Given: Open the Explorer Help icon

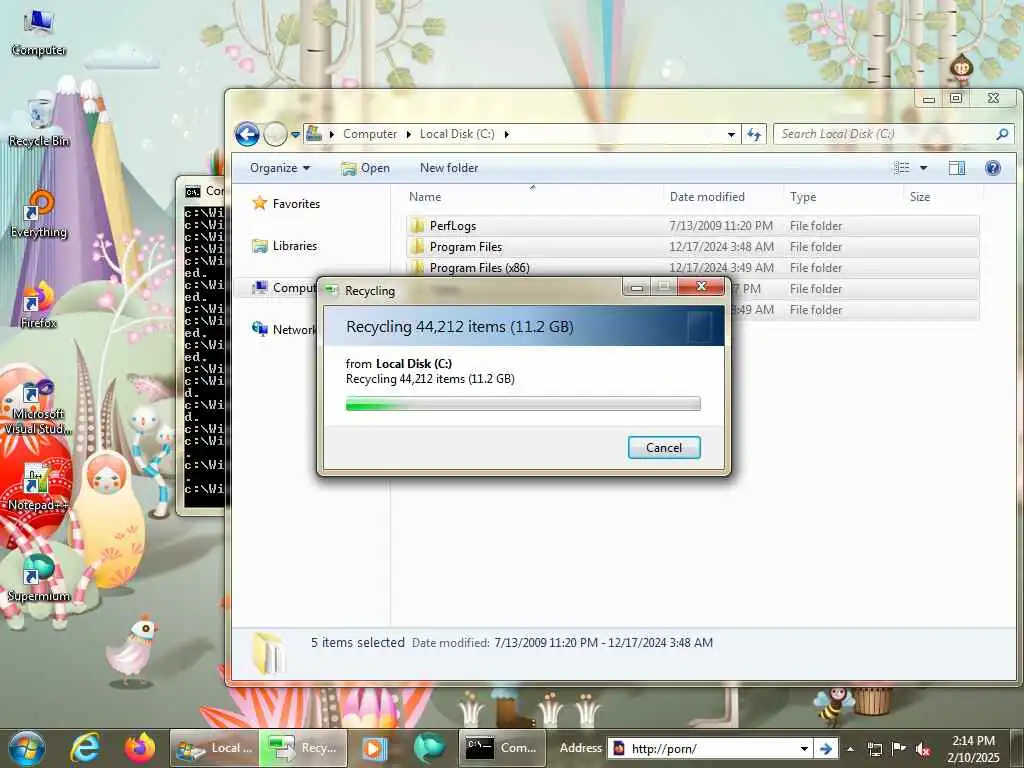Looking at the screenshot, I should pyautogui.click(x=993, y=168).
